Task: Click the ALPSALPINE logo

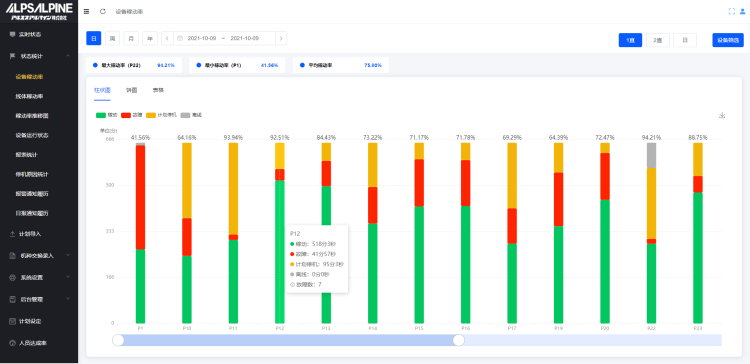Action: click(x=39, y=11)
